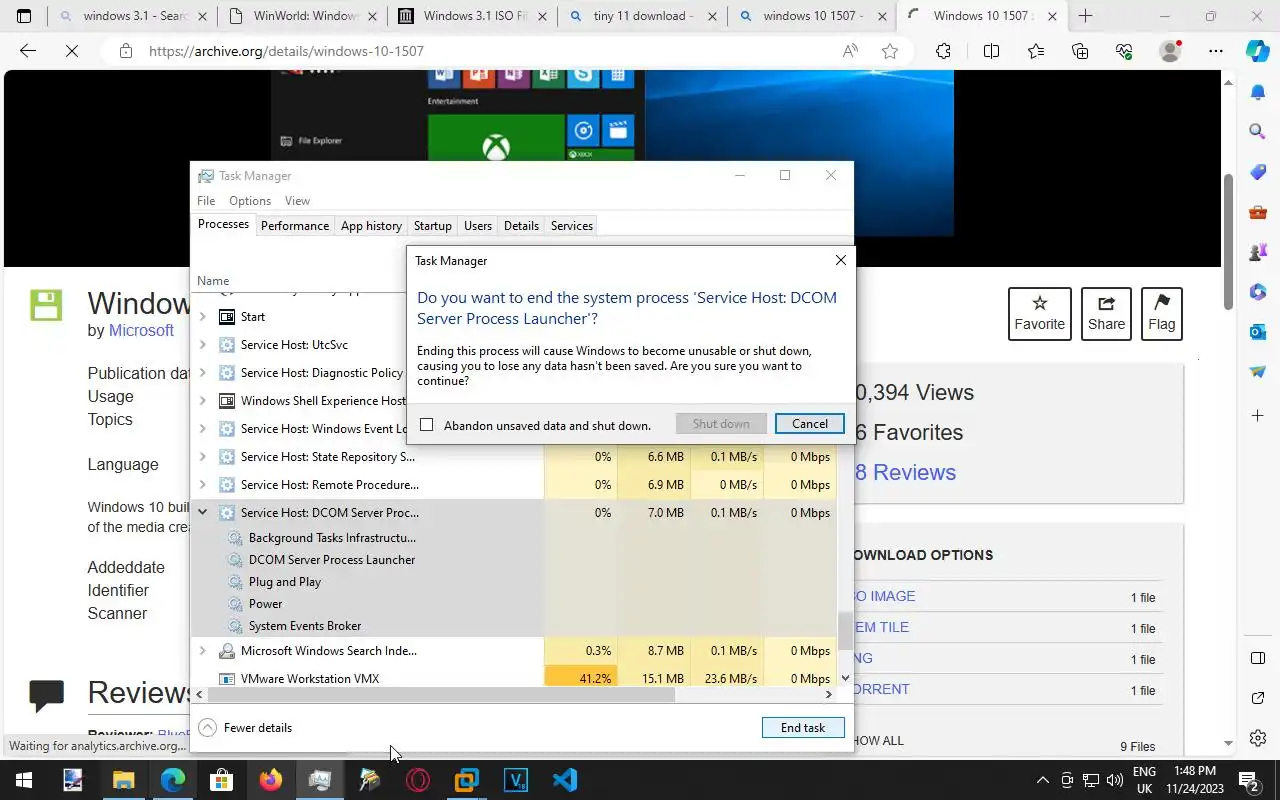
Task: Open Firefox from the taskbar
Action: 271,780
